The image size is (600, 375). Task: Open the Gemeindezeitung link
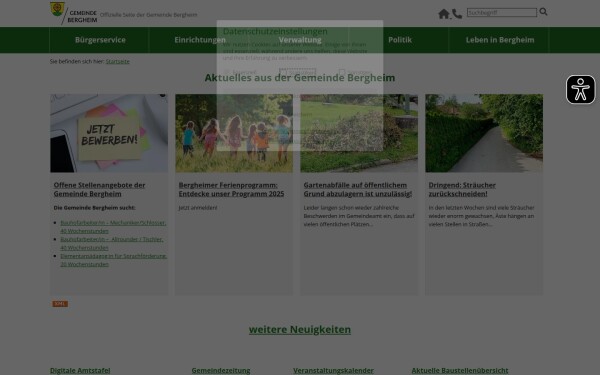pyautogui.click(x=221, y=370)
